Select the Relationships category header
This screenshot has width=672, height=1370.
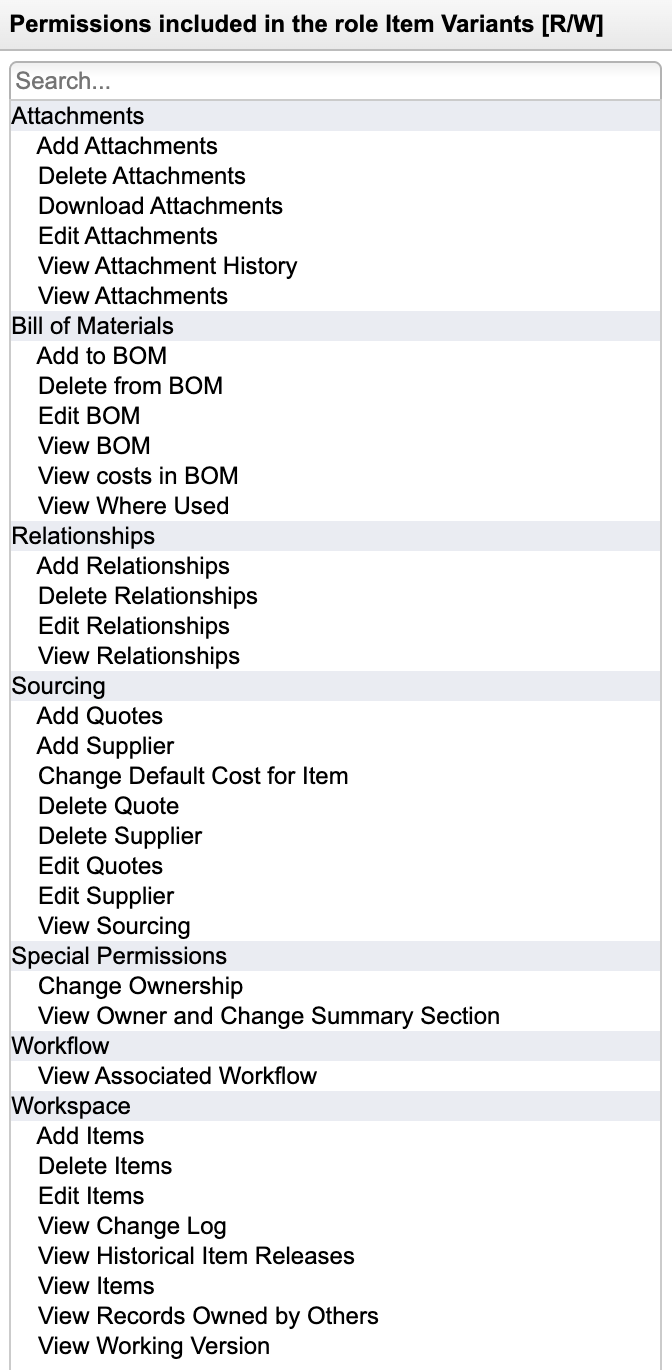click(x=83, y=536)
